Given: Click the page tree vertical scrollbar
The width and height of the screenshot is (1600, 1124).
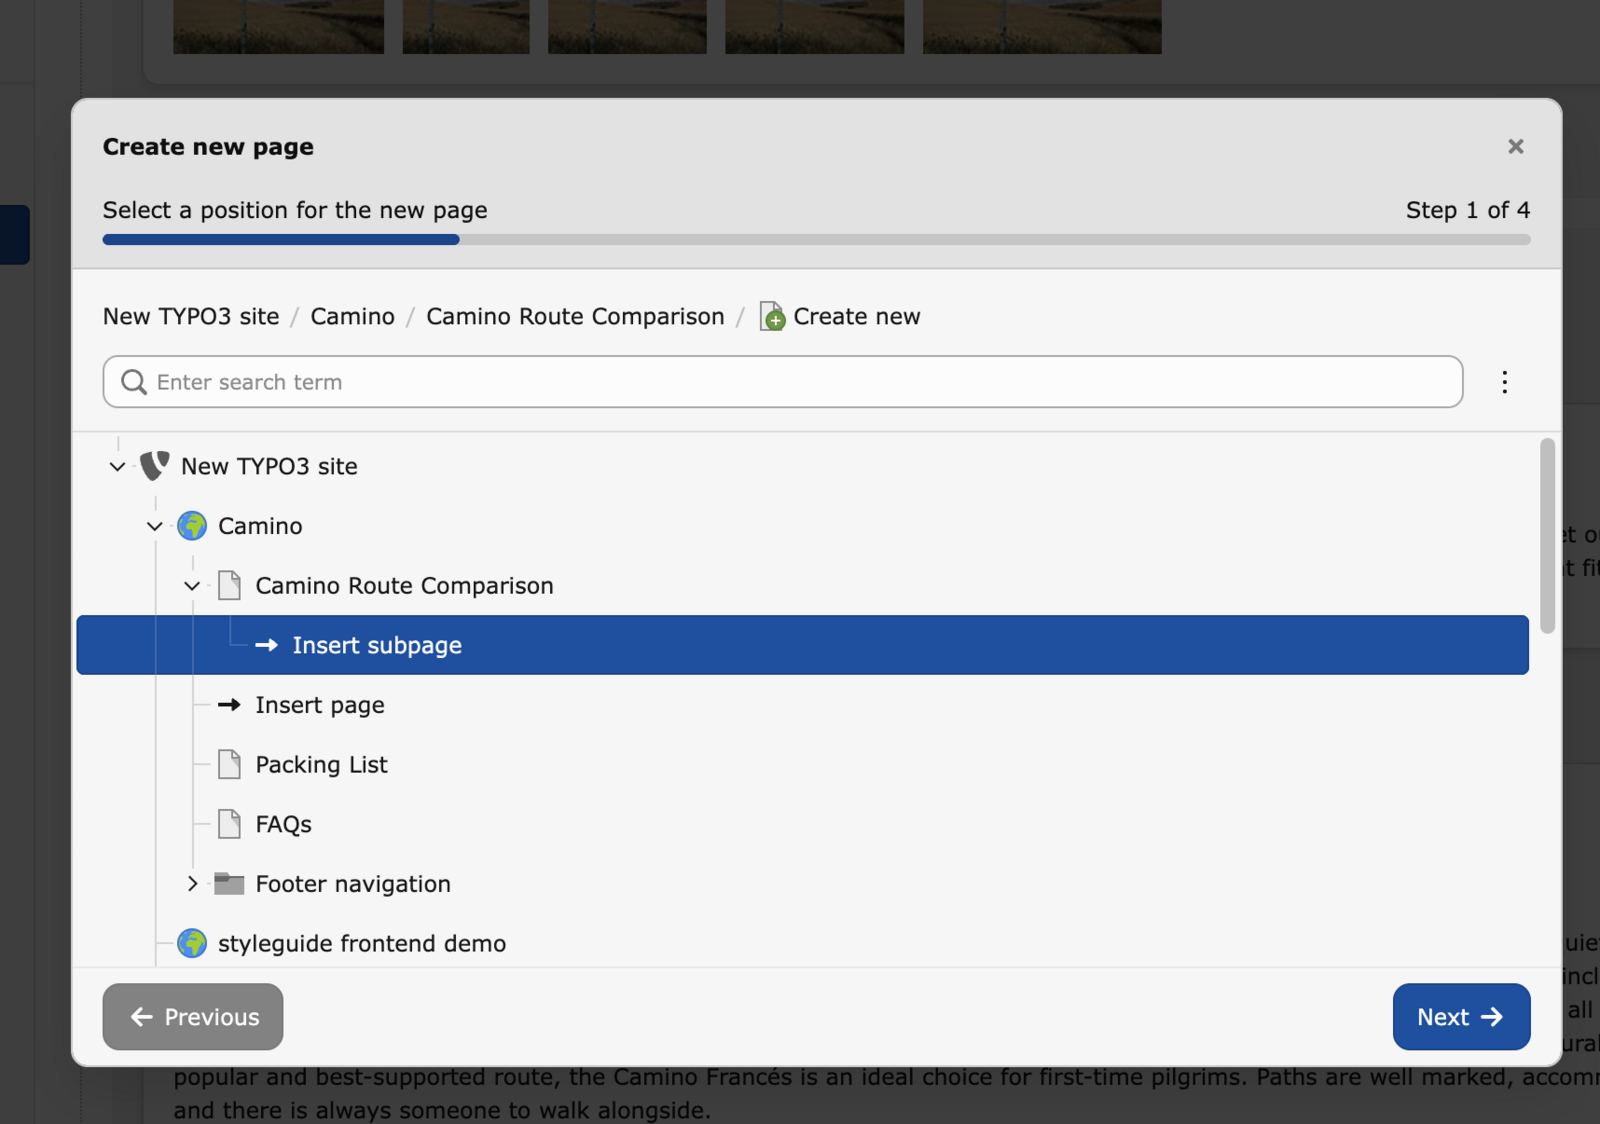Looking at the screenshot, I should click(1547, 536).
